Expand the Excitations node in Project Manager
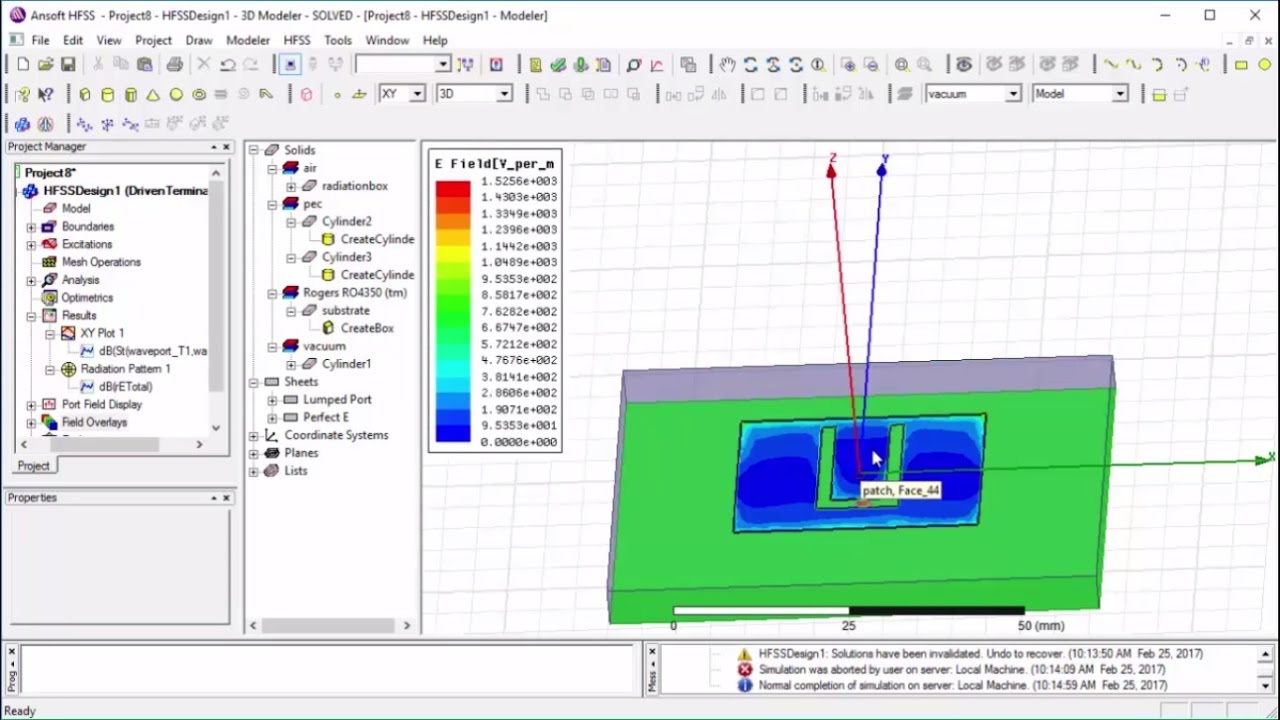Viewport: 1280px width, 720px height. [31, 245]
